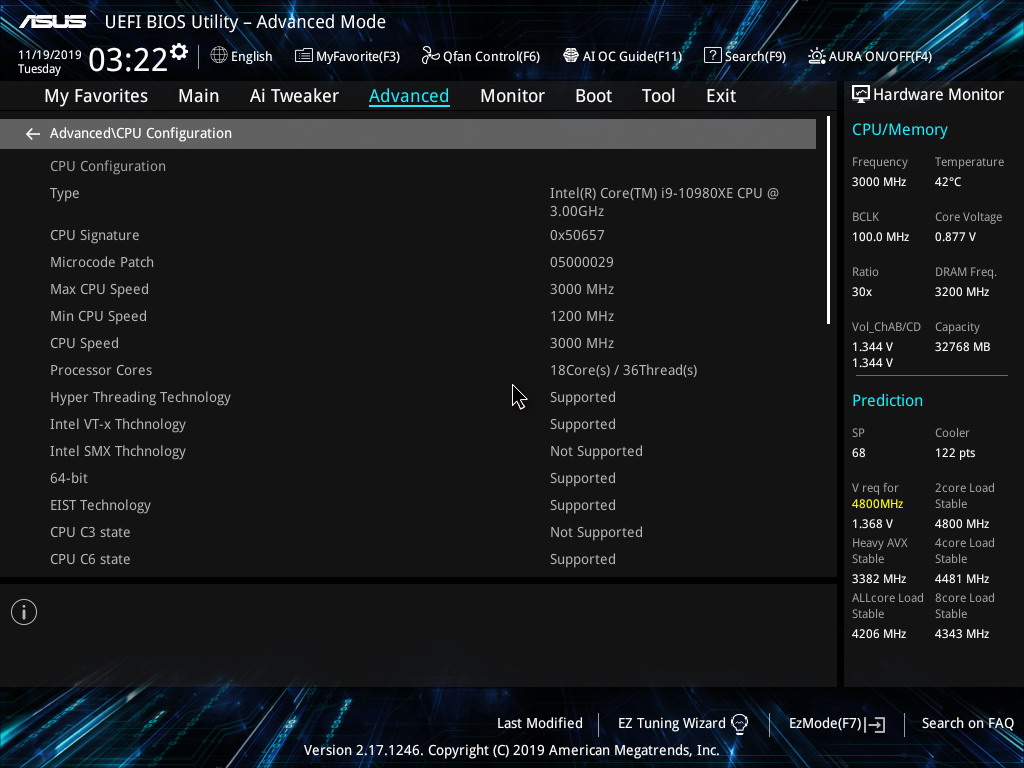
Task: Select CPU C3 state row
Action: click(x=408, y=532)
